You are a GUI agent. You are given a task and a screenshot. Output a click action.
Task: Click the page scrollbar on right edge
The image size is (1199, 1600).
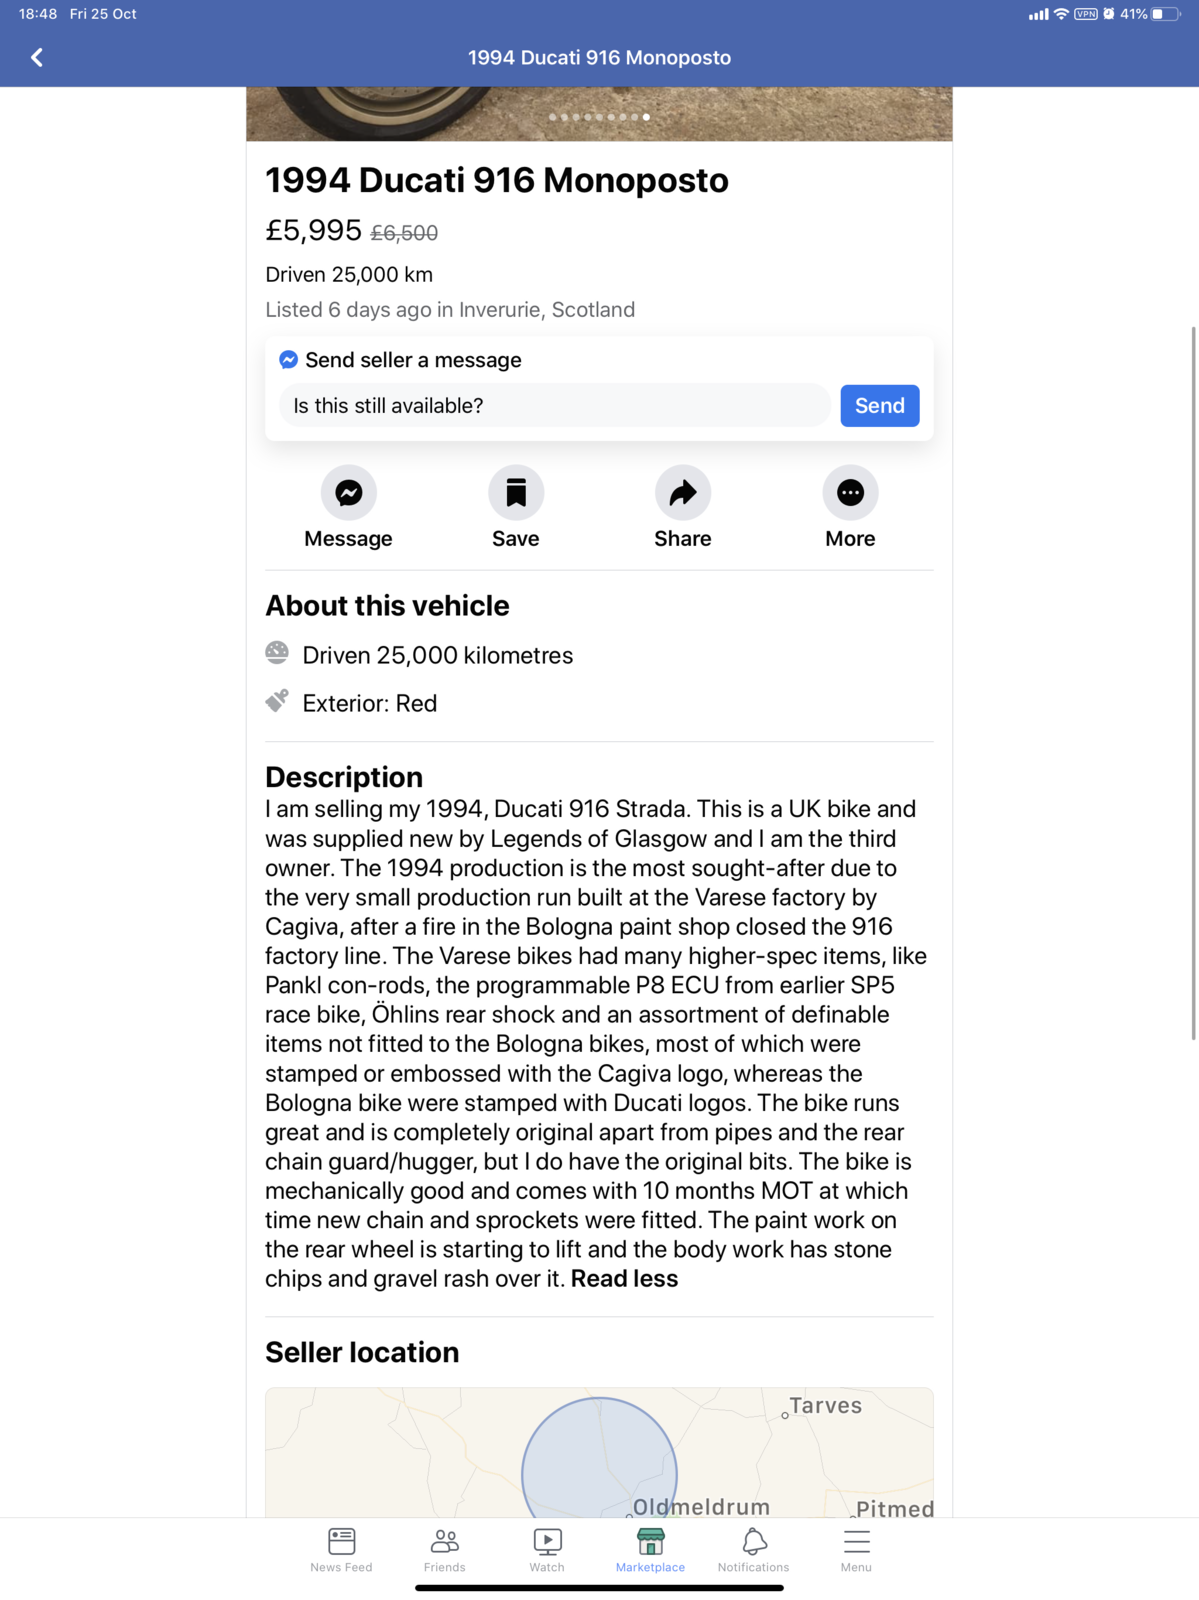(1193, 683)
